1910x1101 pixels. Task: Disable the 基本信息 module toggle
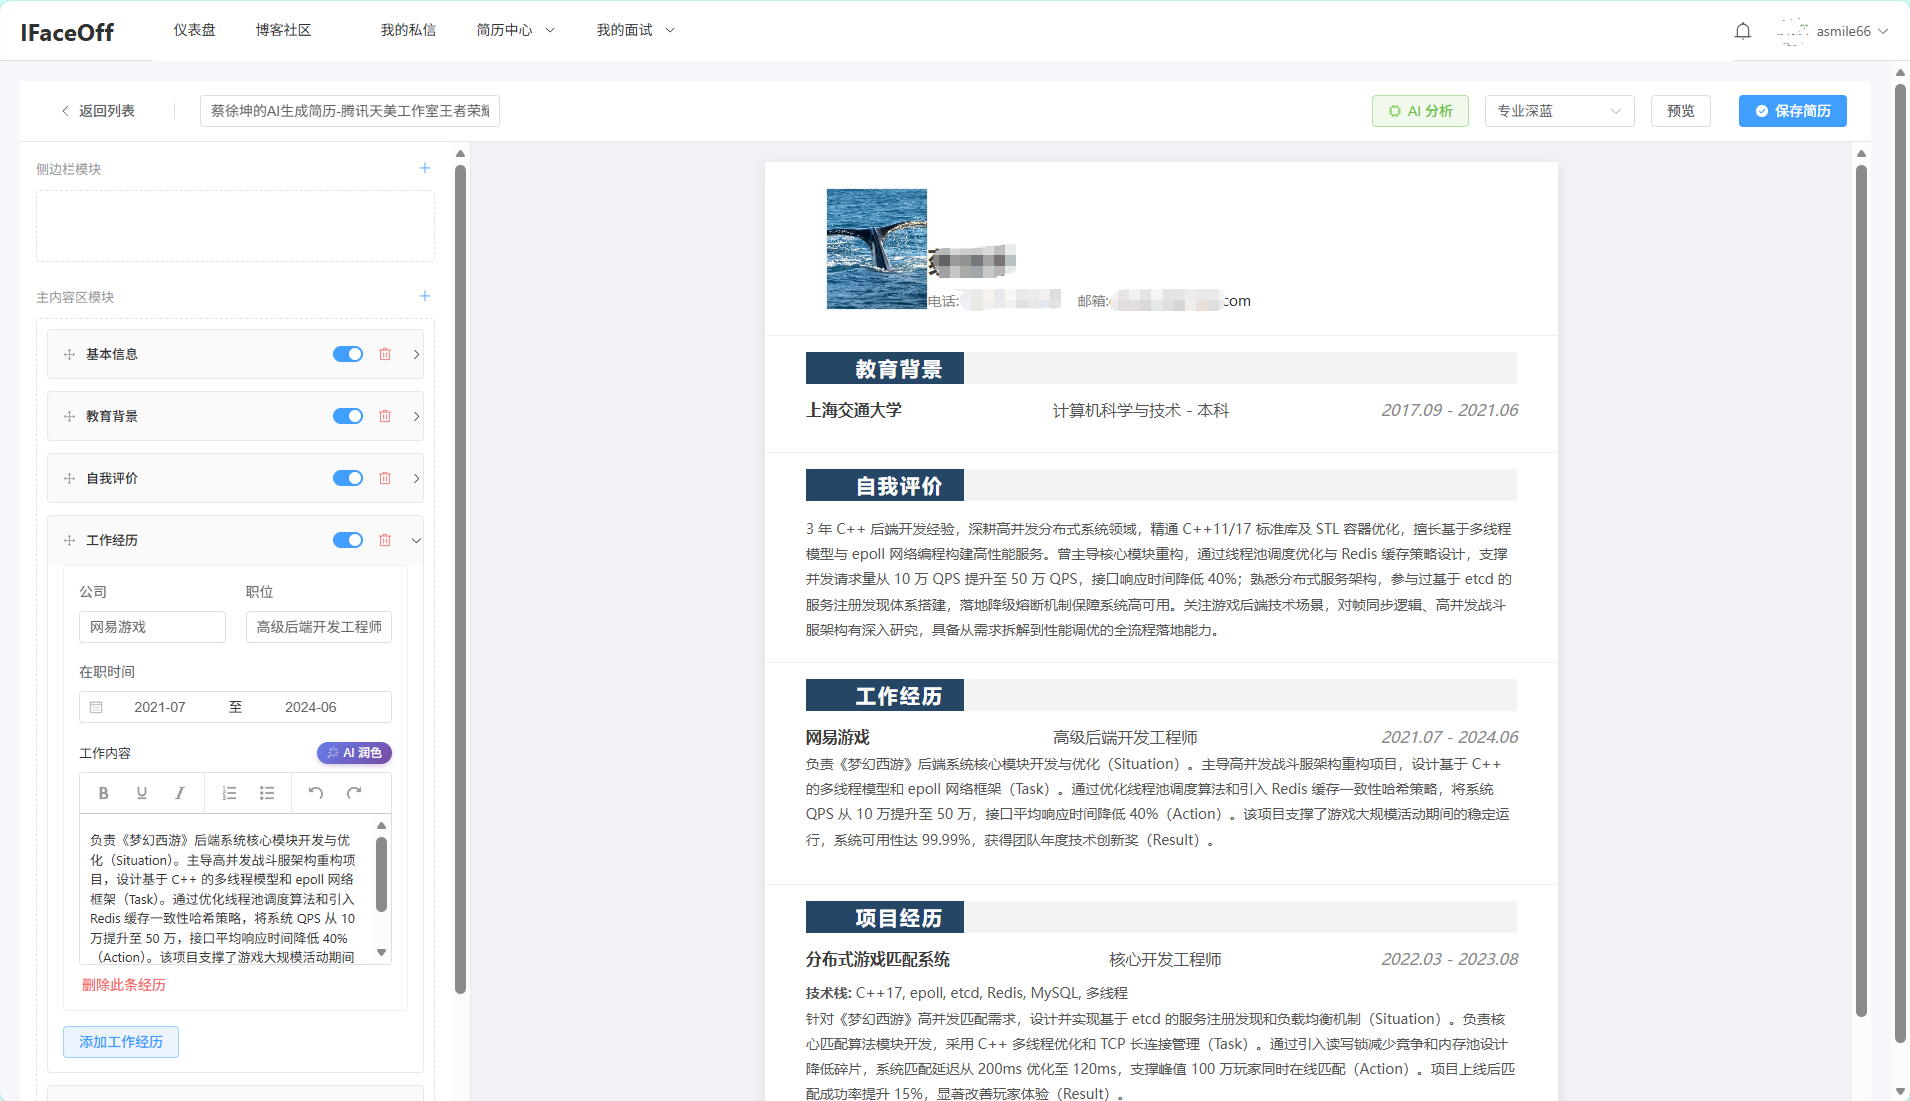click(347, 353)
